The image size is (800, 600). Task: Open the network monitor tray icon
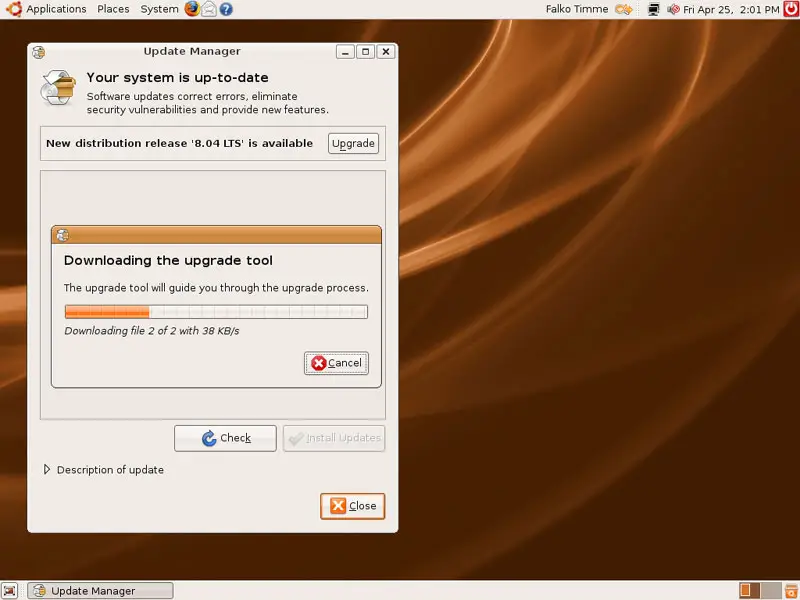point(654,9)
